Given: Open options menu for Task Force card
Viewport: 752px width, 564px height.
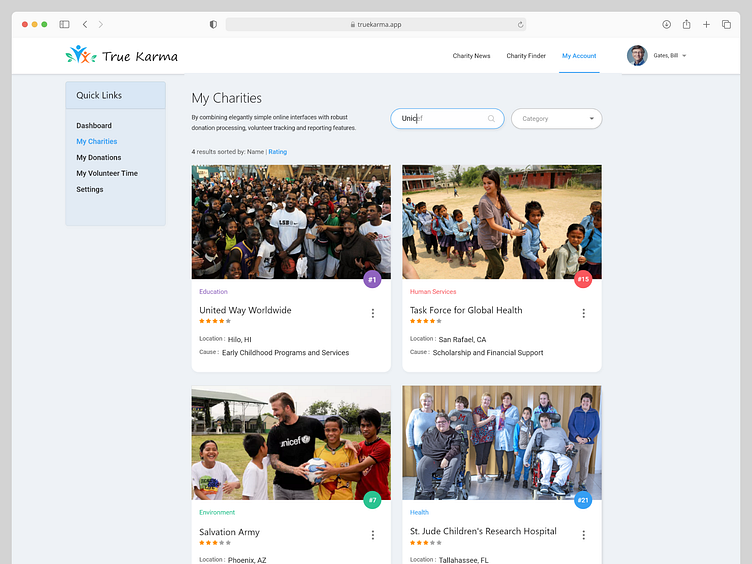Looking at the screenshot, I should (584, 313).
